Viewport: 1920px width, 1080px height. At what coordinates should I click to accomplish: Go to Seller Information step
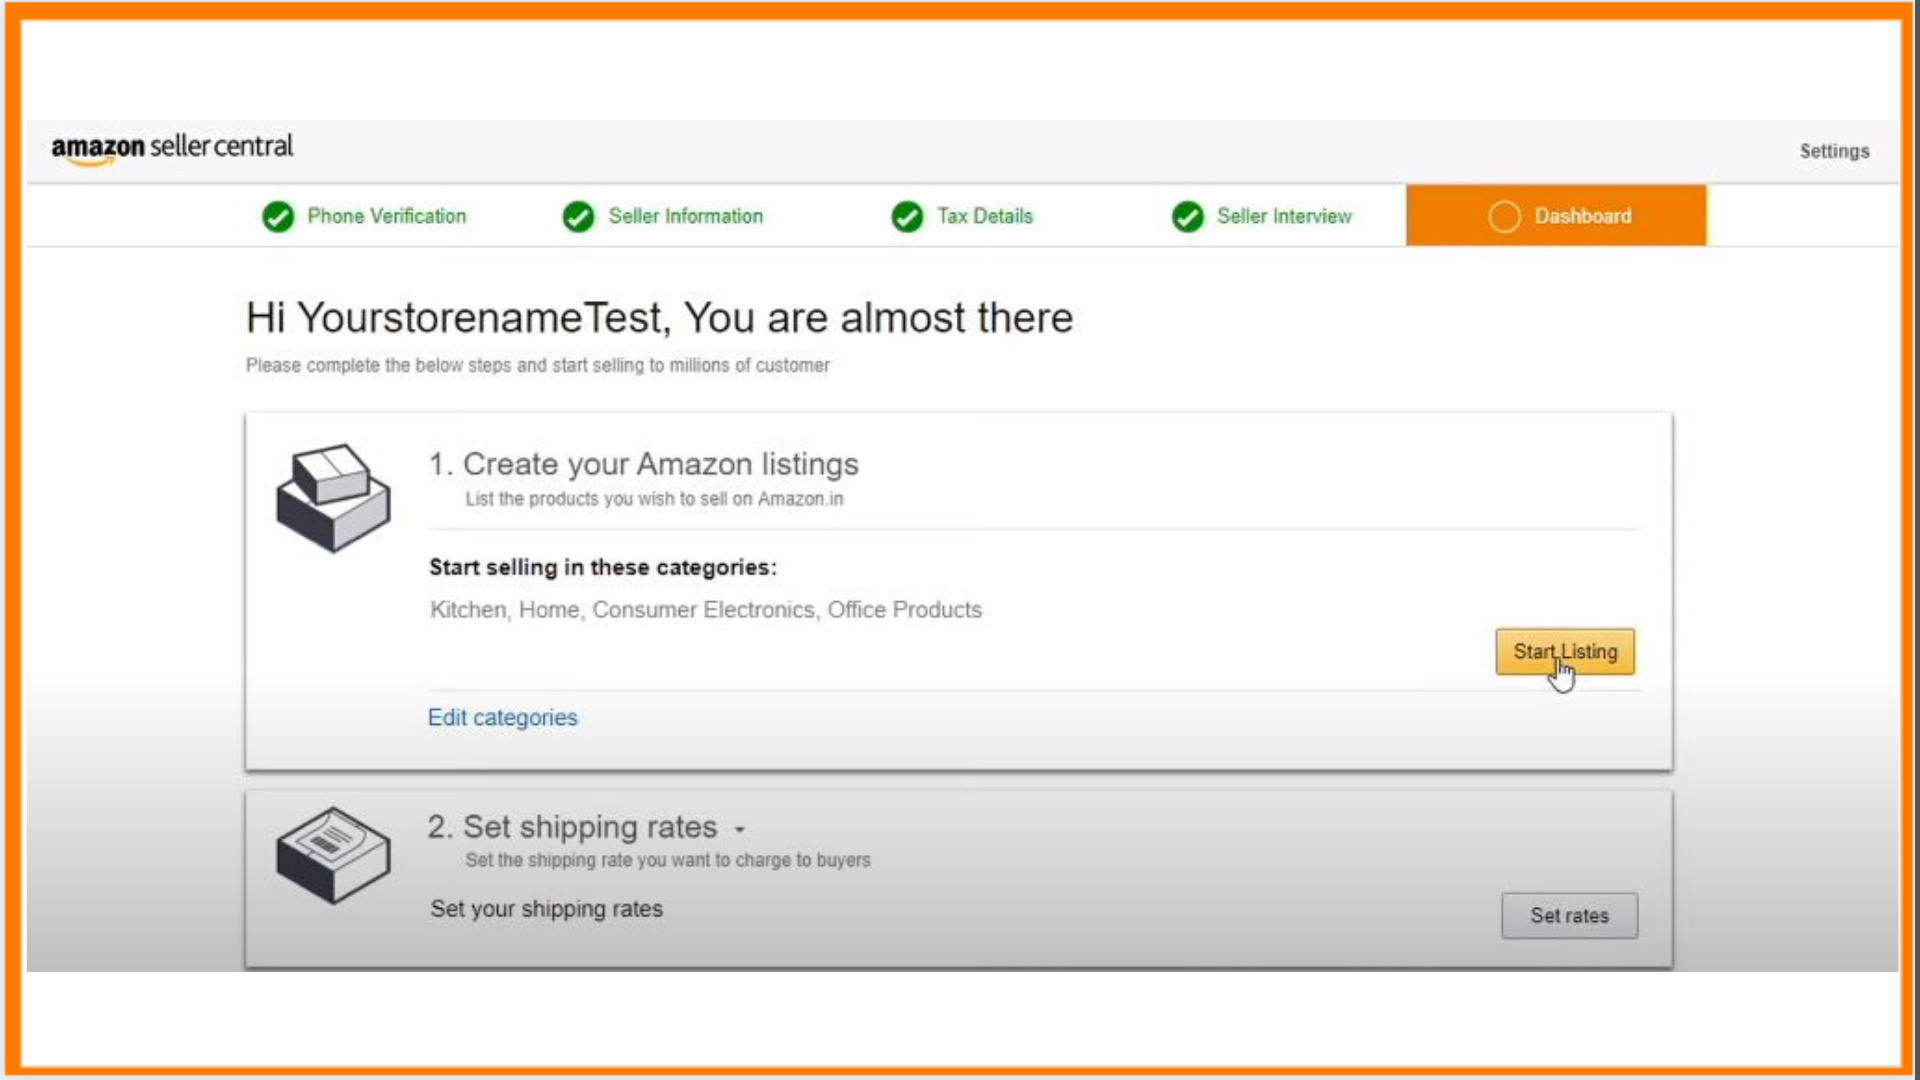(x=685, y=216)
